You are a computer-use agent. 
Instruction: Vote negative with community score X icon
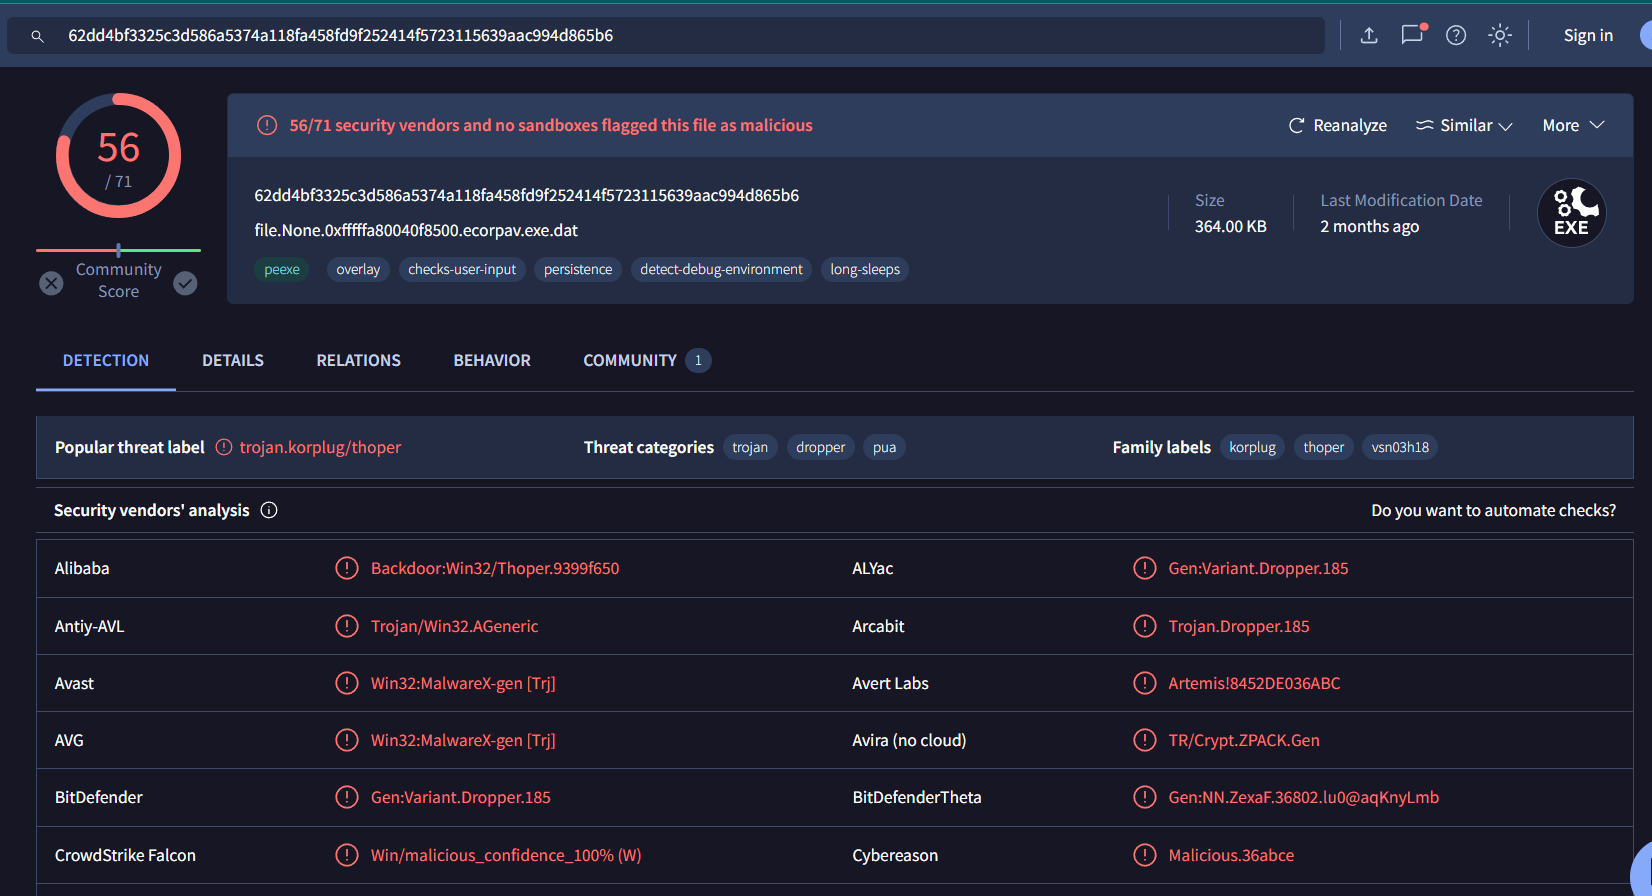[x=51, y=284]
